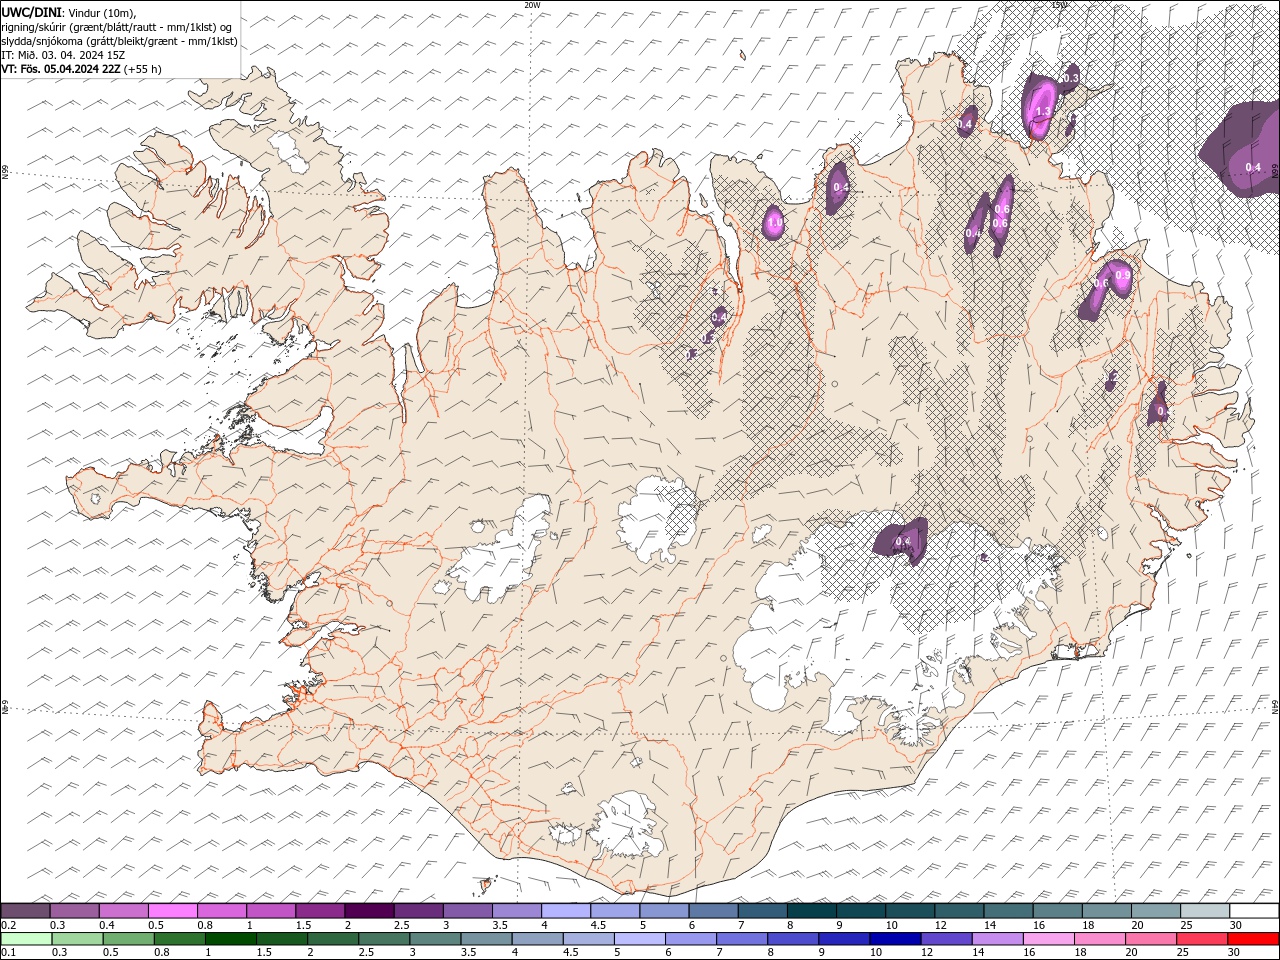The height and width of the screenshot is (960, 1280).
Task: Click the '3.5' label on the rain scale
Action: (x=467, y=953)
